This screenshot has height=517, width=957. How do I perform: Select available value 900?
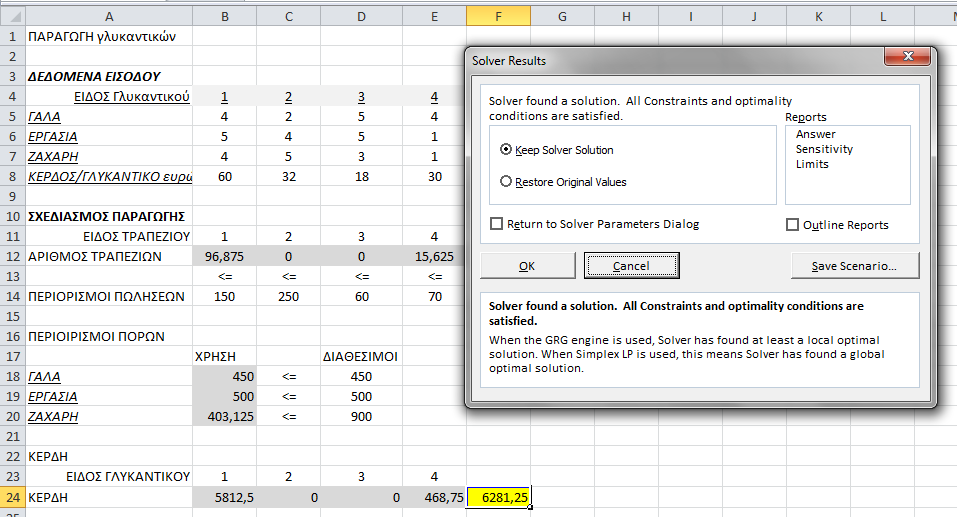point(361,417)
